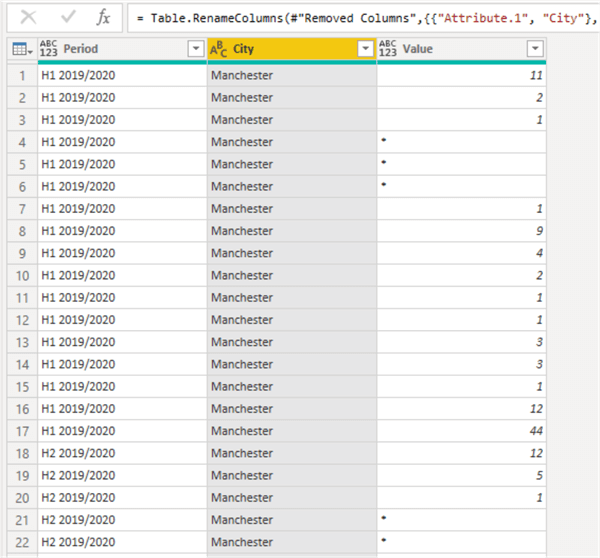Screen dimensions: 600x558
Task: Click the City cell in row 10
Action: (x=291, y=275)
